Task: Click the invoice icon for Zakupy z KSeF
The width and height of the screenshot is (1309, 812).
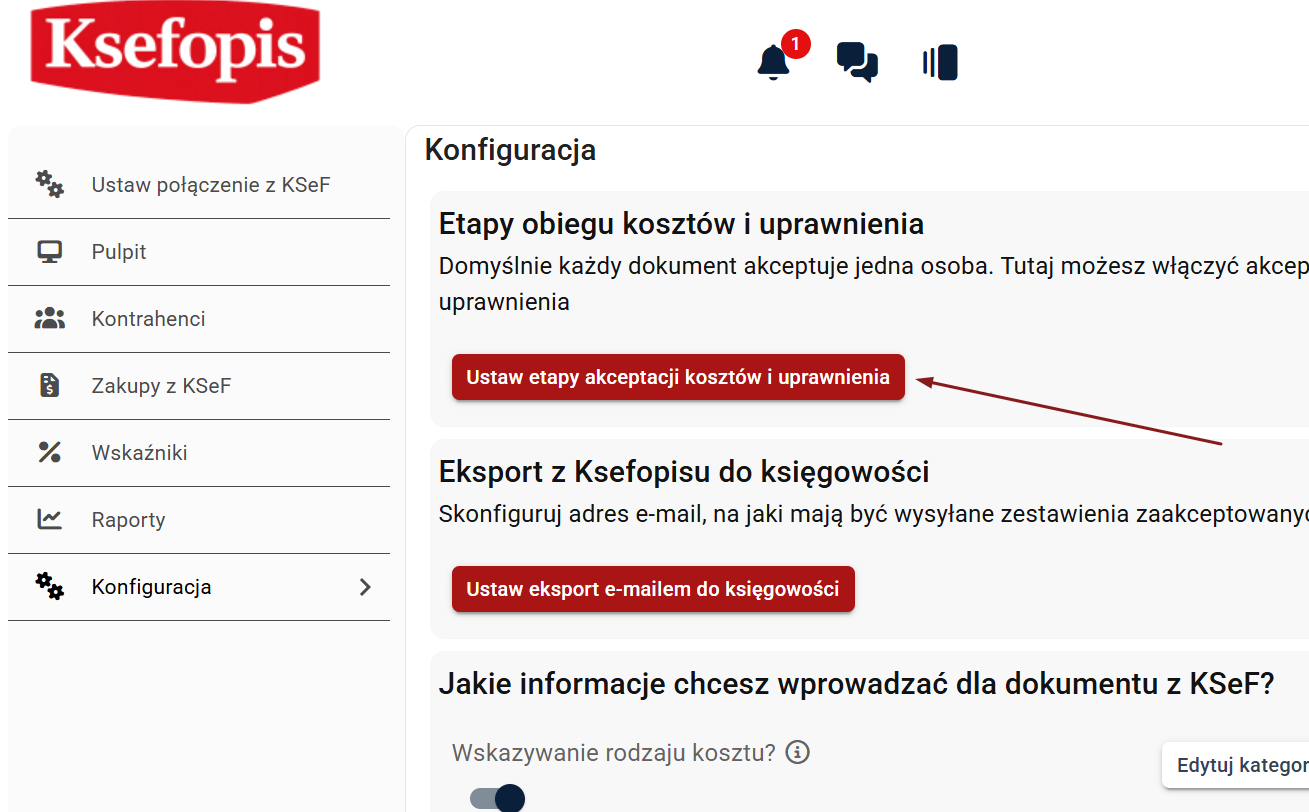Action: click(x=49, y=386)
